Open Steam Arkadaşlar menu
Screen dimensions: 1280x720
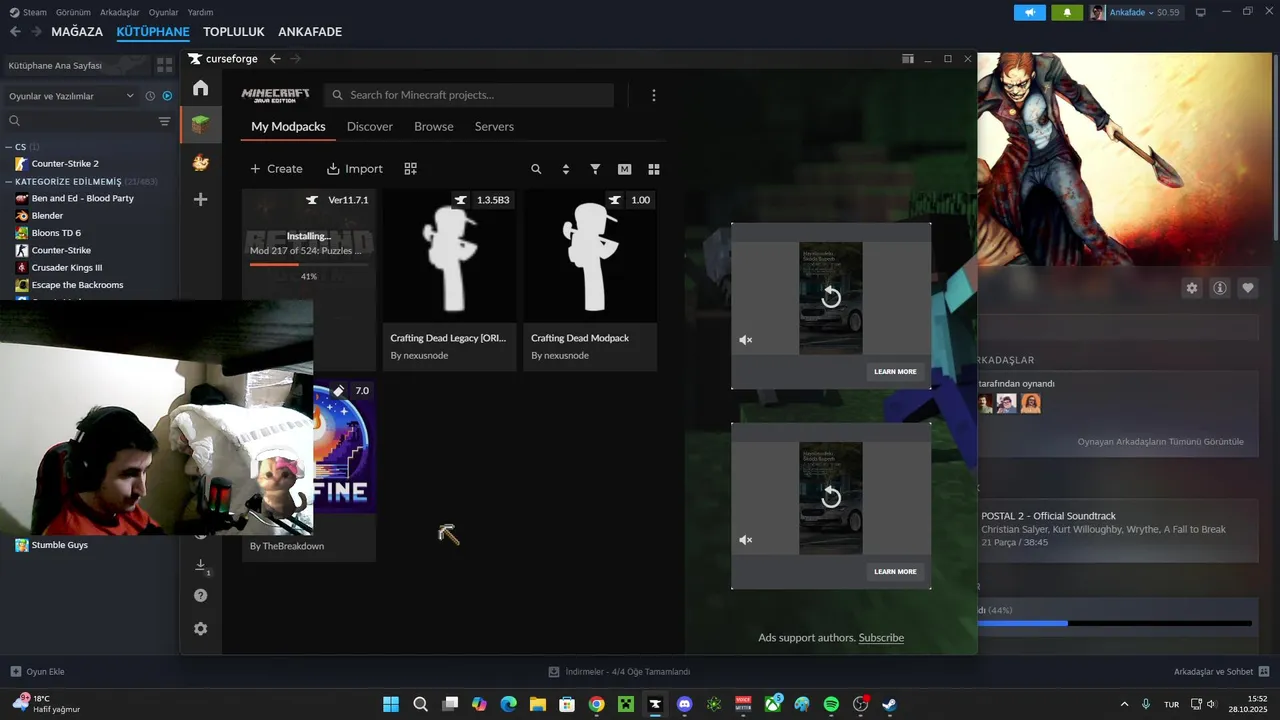[120, 12]
